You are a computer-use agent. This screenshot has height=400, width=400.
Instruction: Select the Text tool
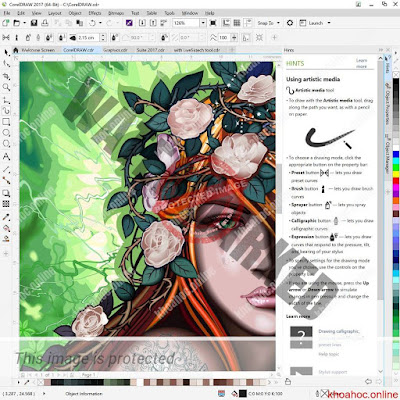pos(6,156)
